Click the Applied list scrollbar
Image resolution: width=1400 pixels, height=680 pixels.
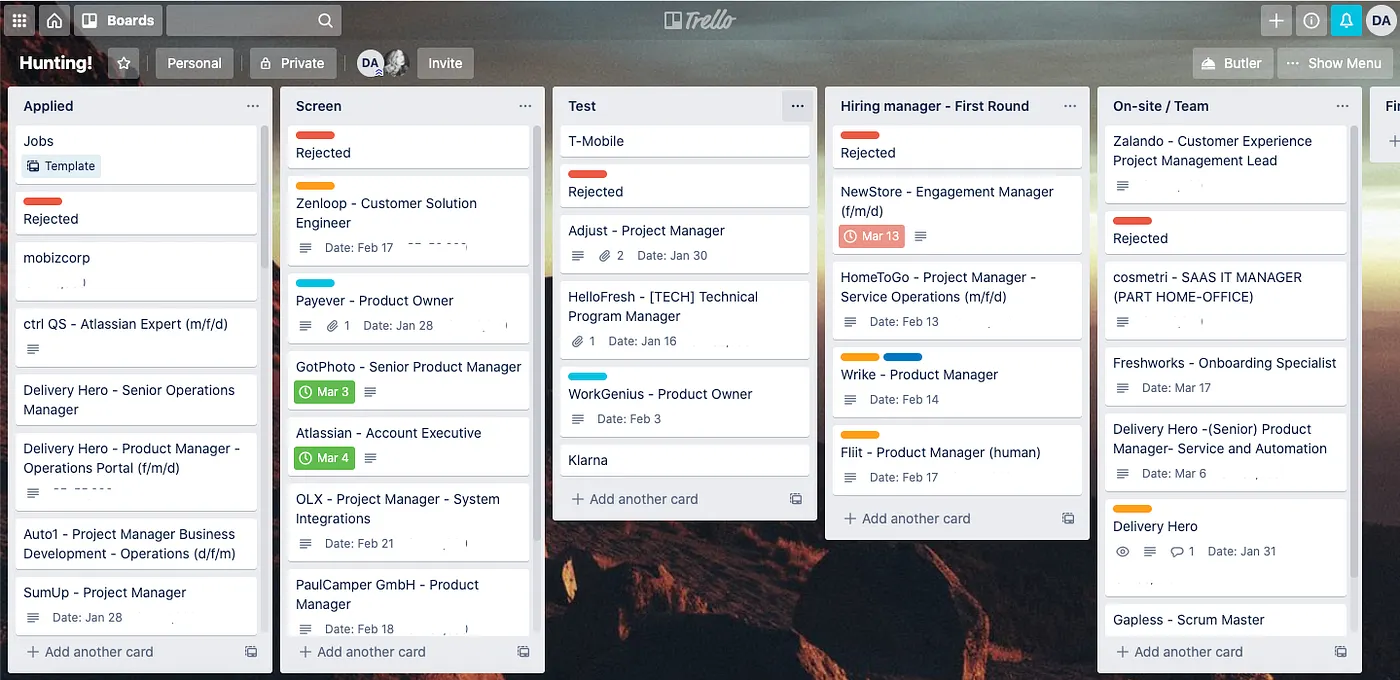[265, 196]
